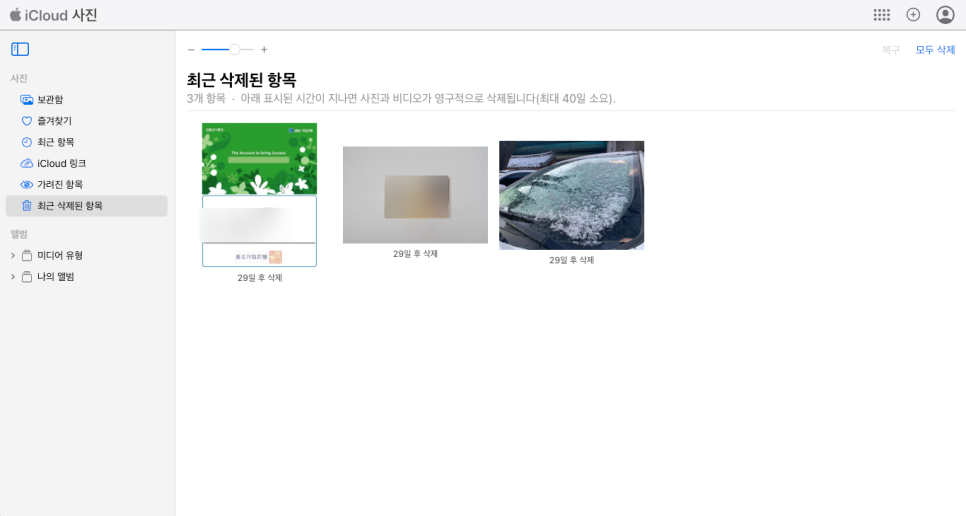Image resolution: width=966 pixels, height=516 pixels.
Task: Click 29일 후 삭제 under card photo
Action: pyautogui.click(x=415, y=254)
